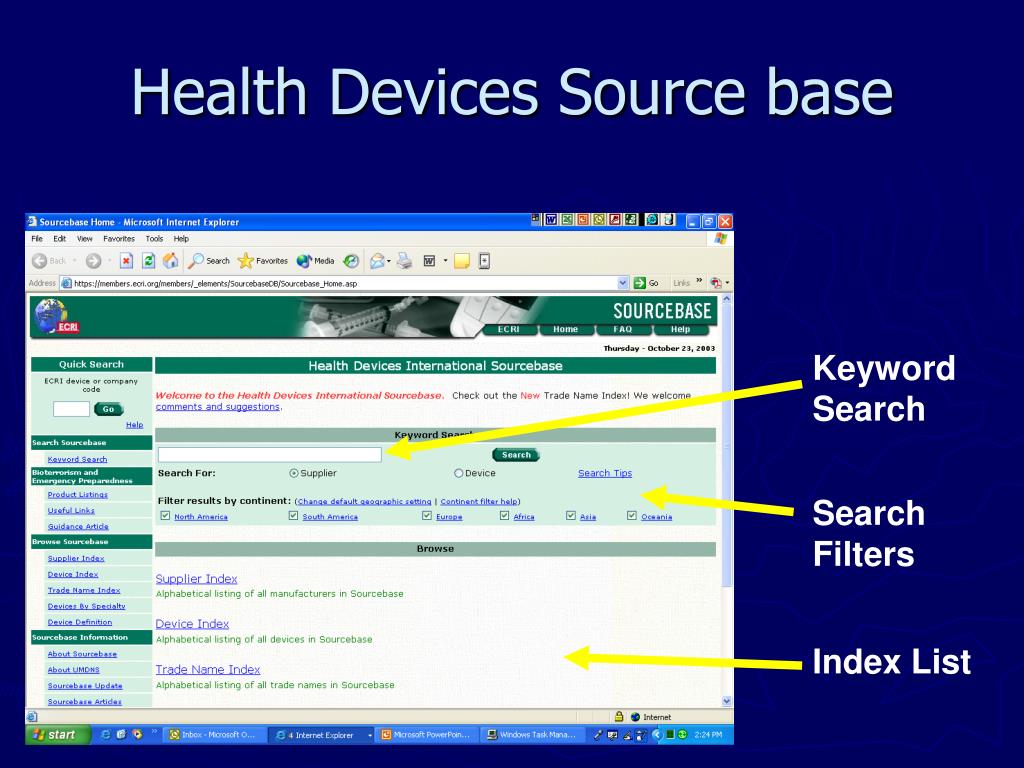
Task: Expand the Links toolbar chevron
Action: pos(699,281)
